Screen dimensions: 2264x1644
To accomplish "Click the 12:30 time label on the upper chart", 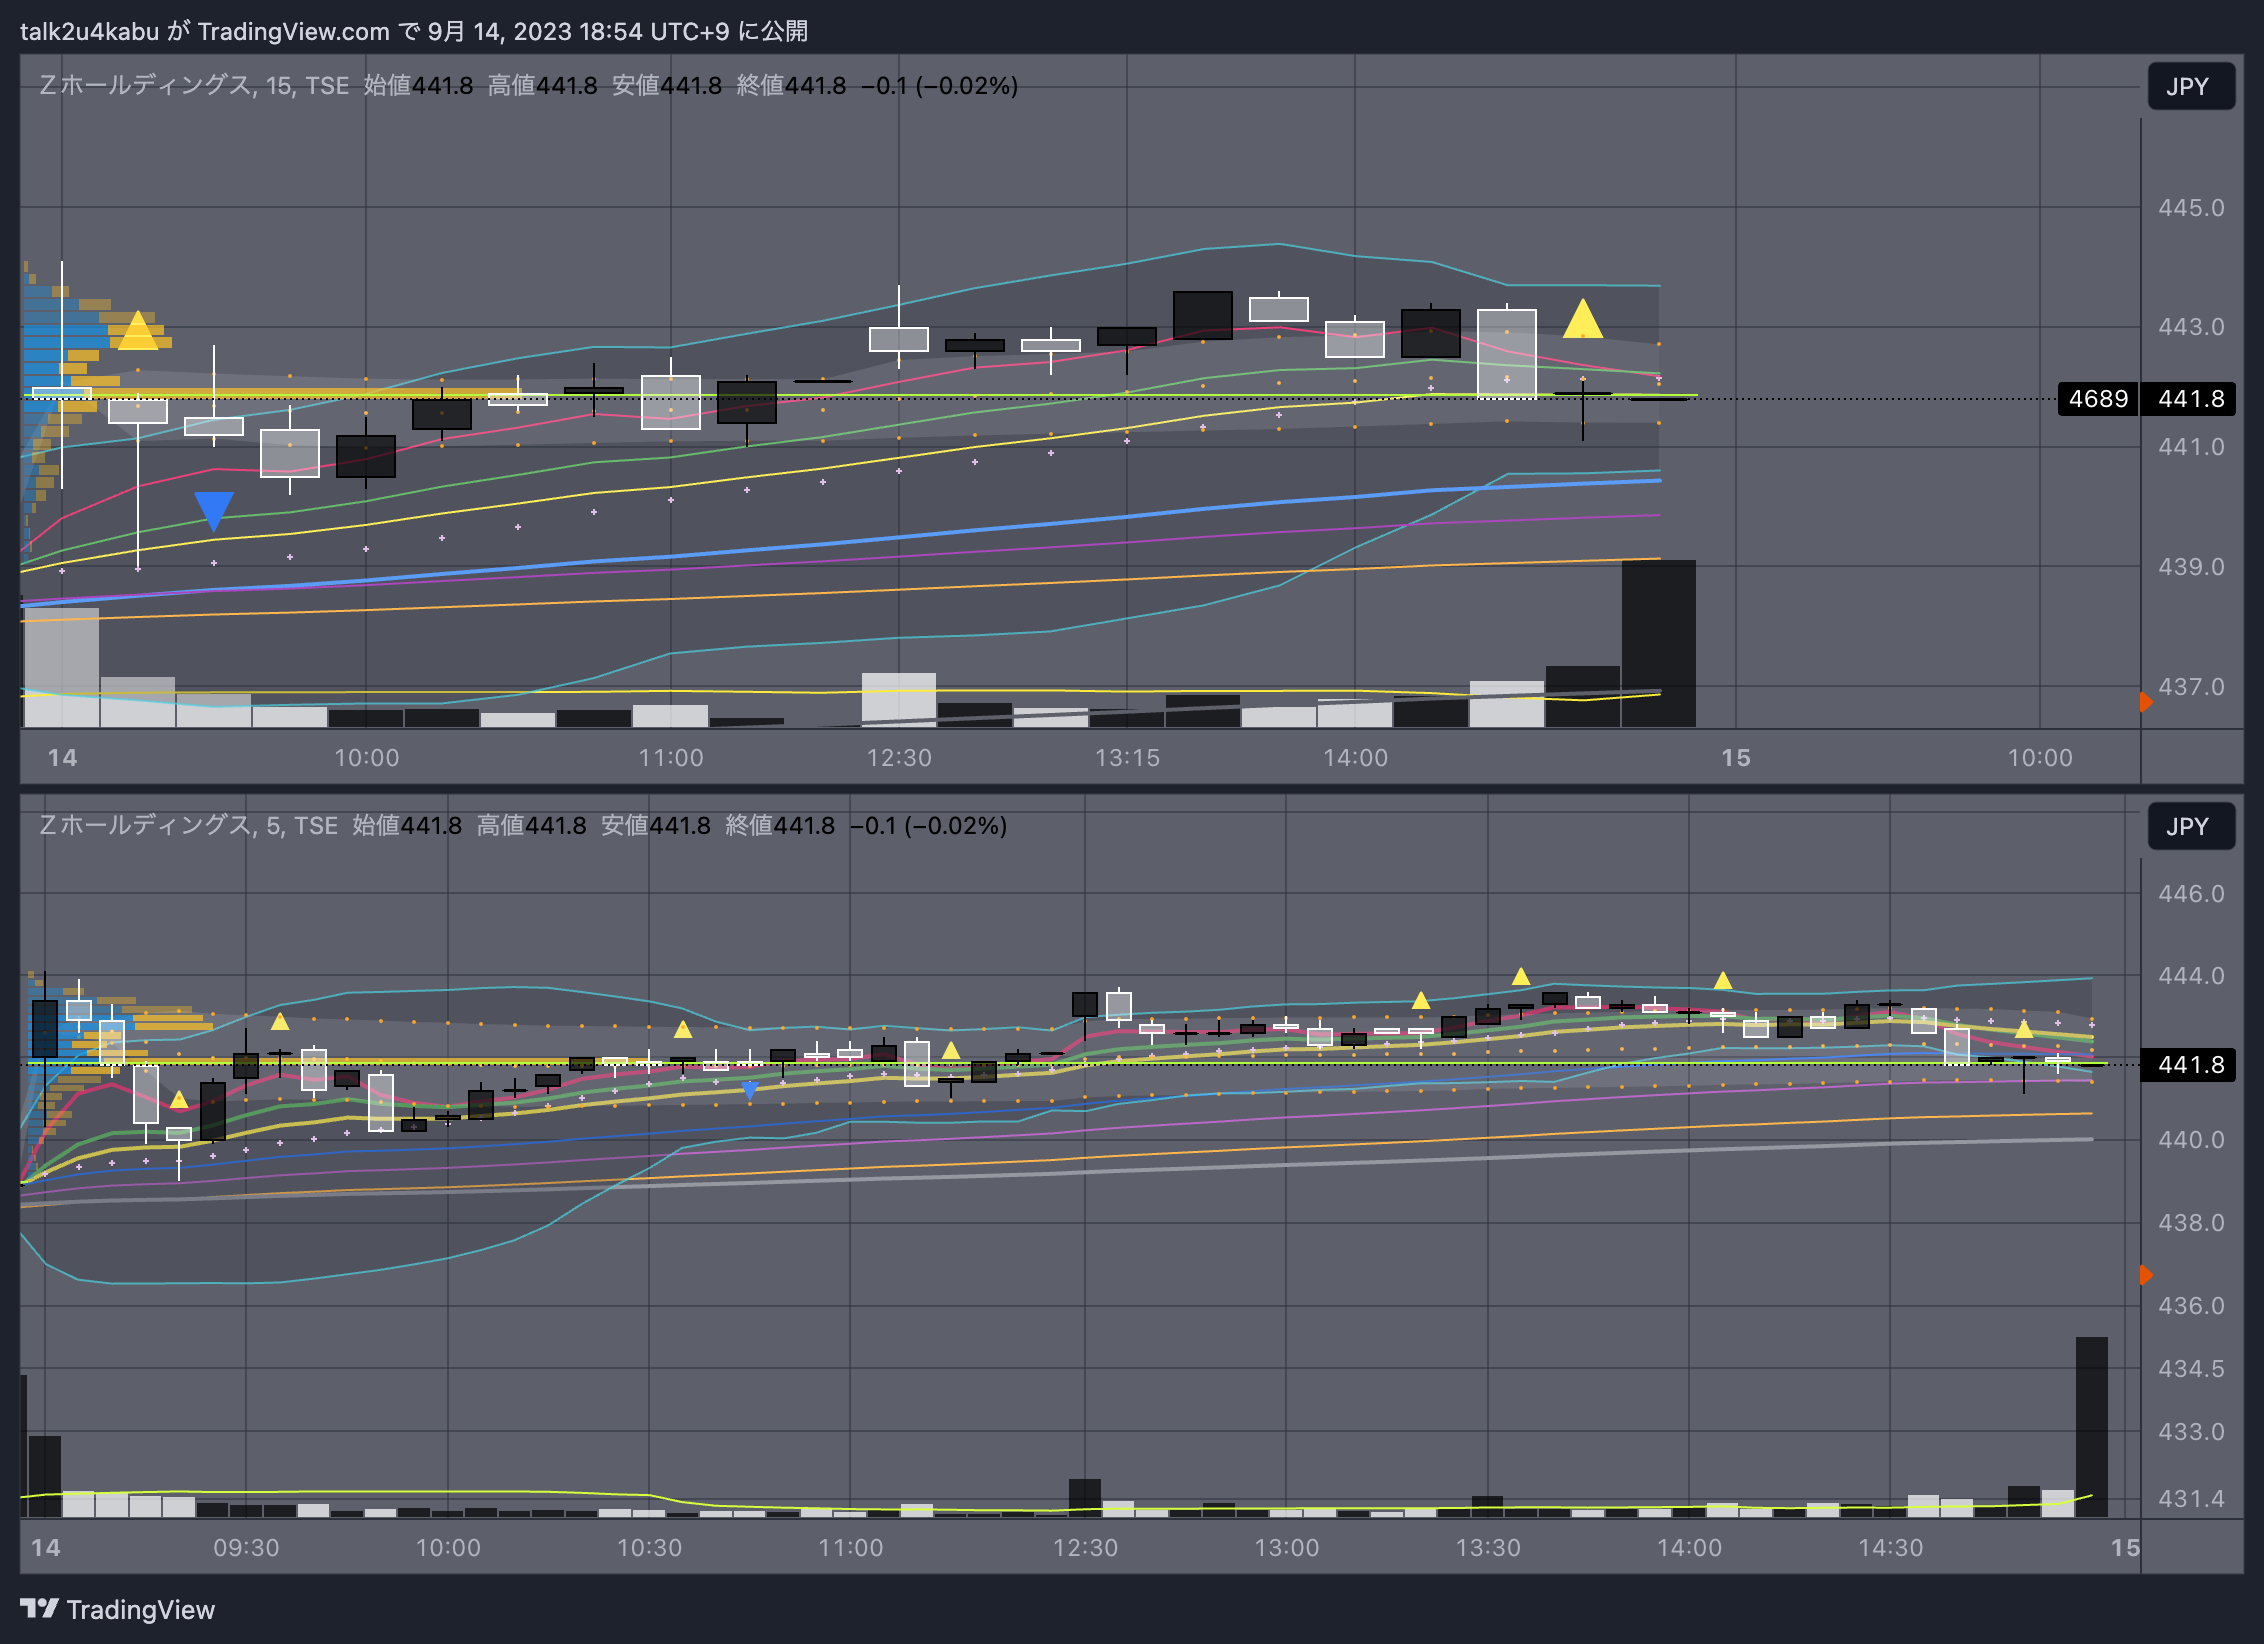I will pyautogui.click(x=899, y=758).
